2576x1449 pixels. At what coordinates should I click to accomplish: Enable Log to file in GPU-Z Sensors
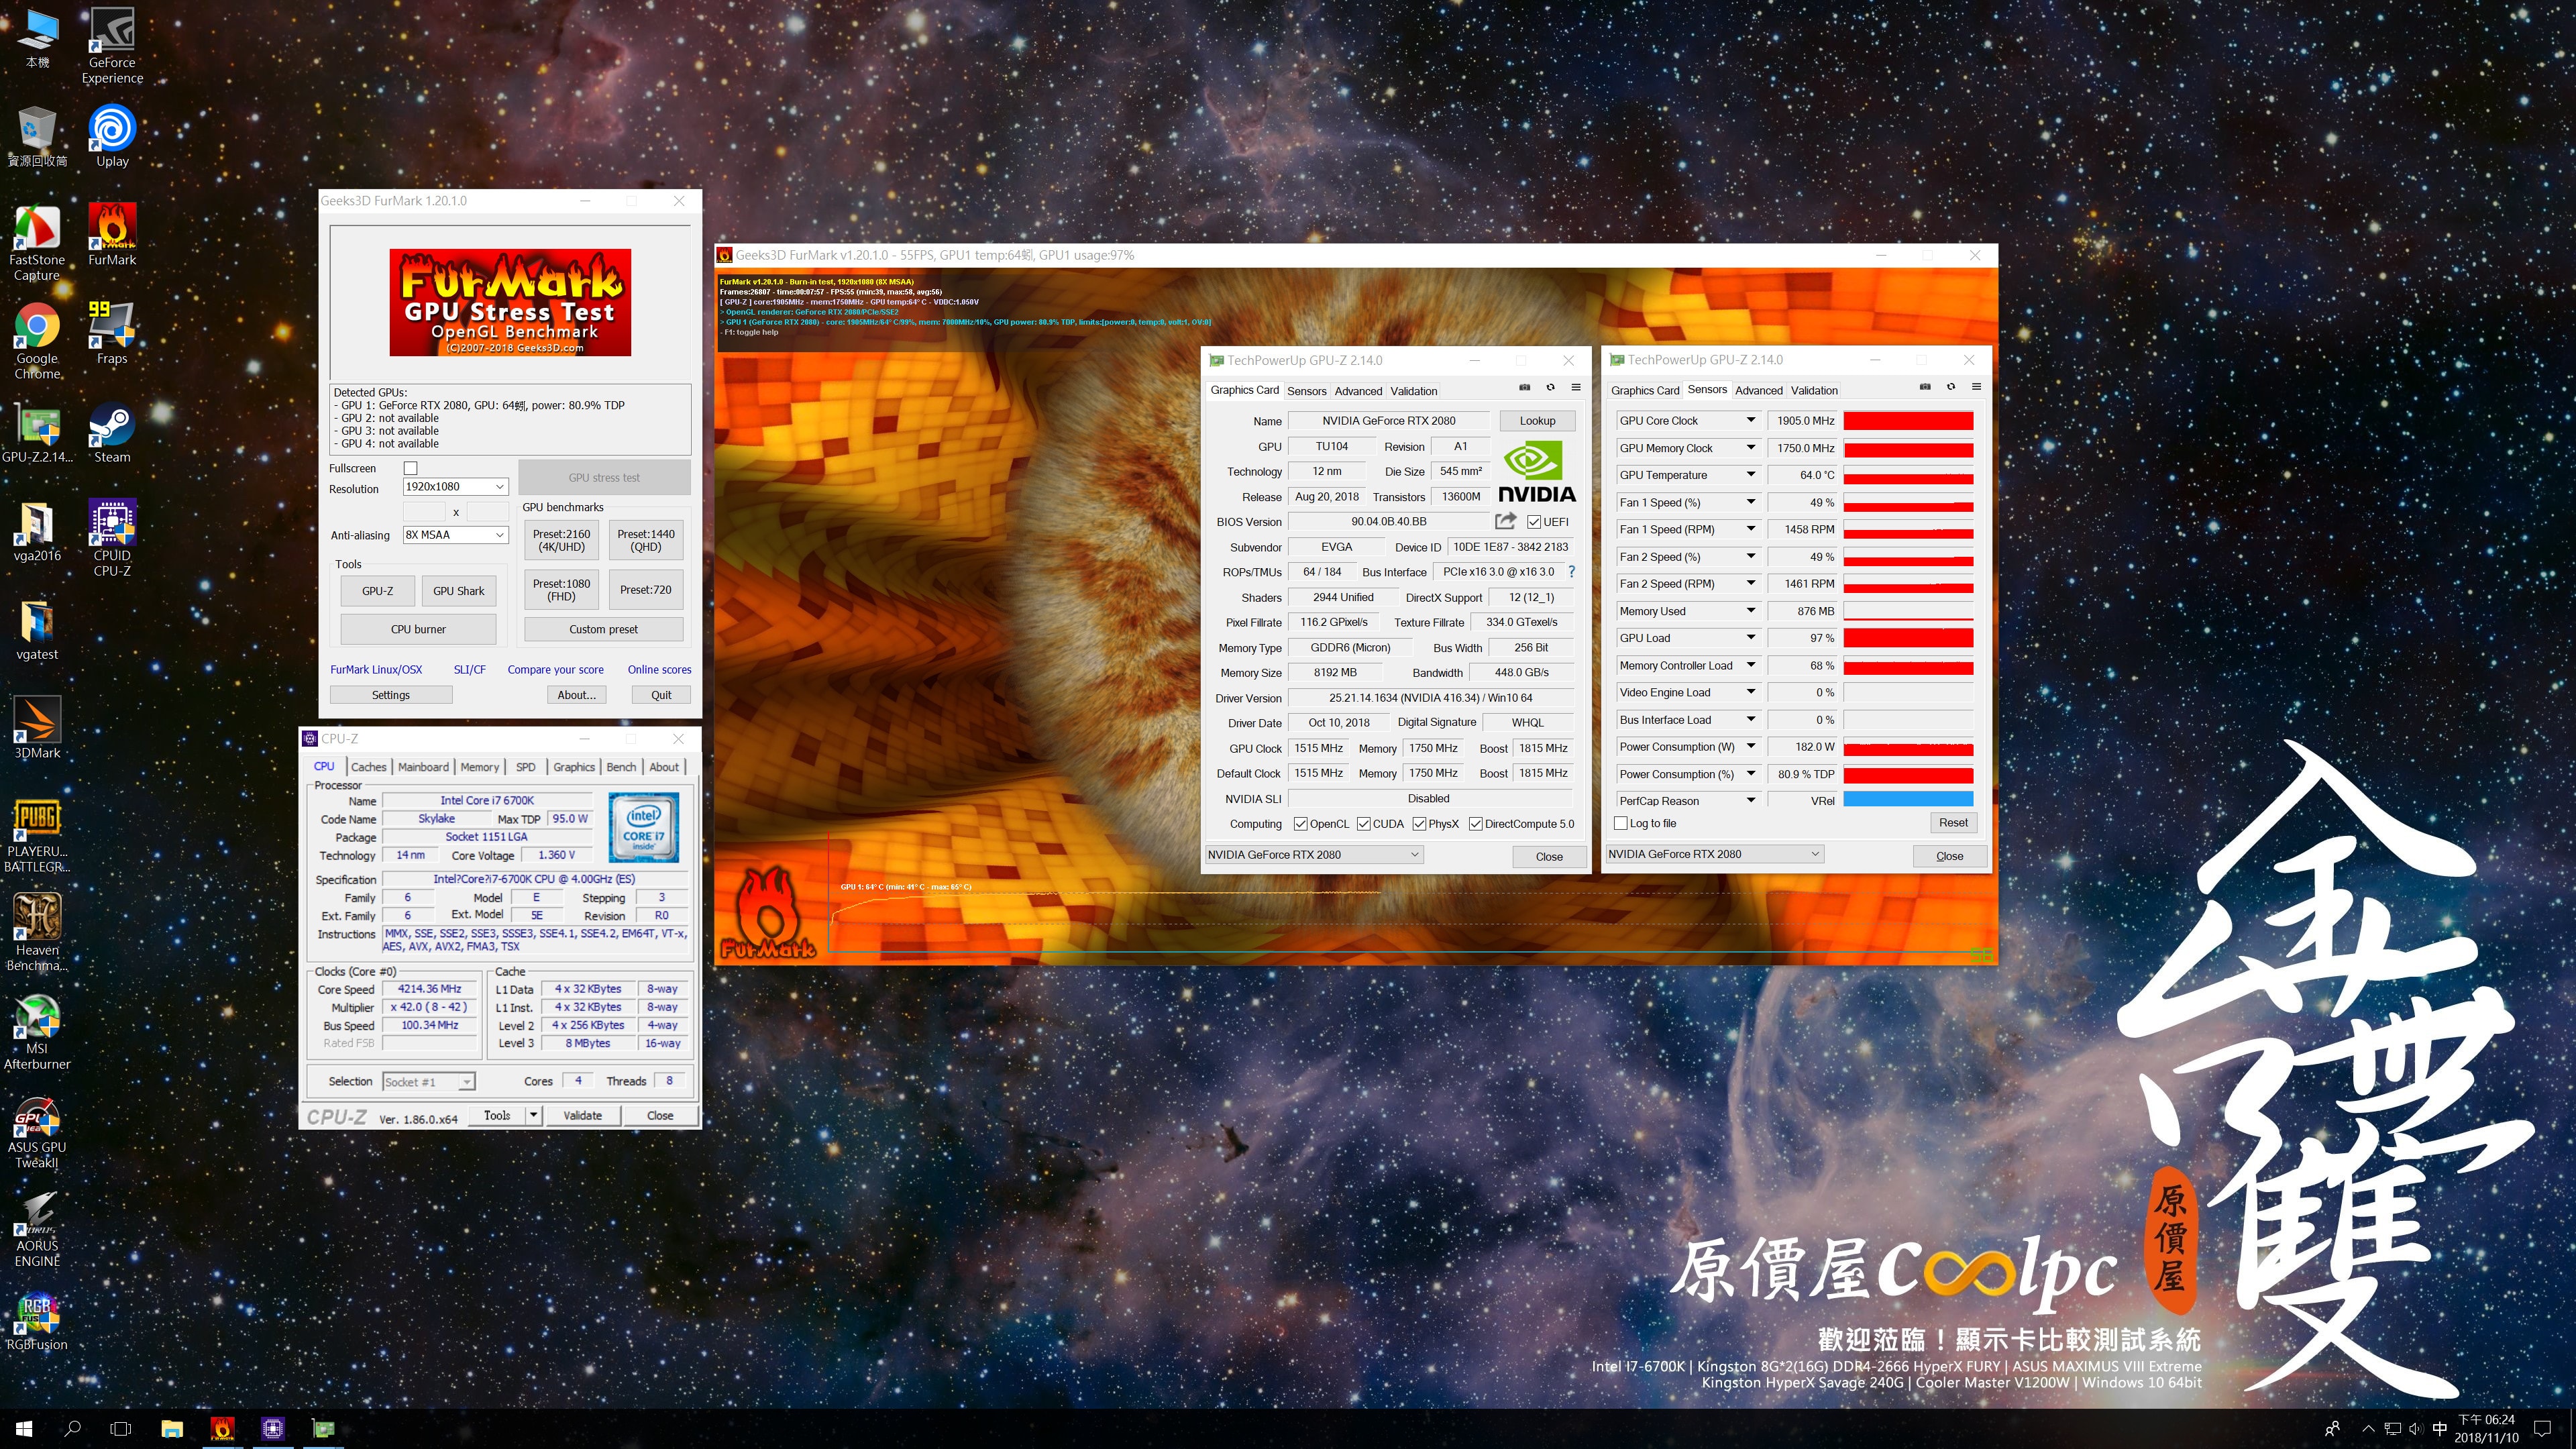(x=1621, y=823)
